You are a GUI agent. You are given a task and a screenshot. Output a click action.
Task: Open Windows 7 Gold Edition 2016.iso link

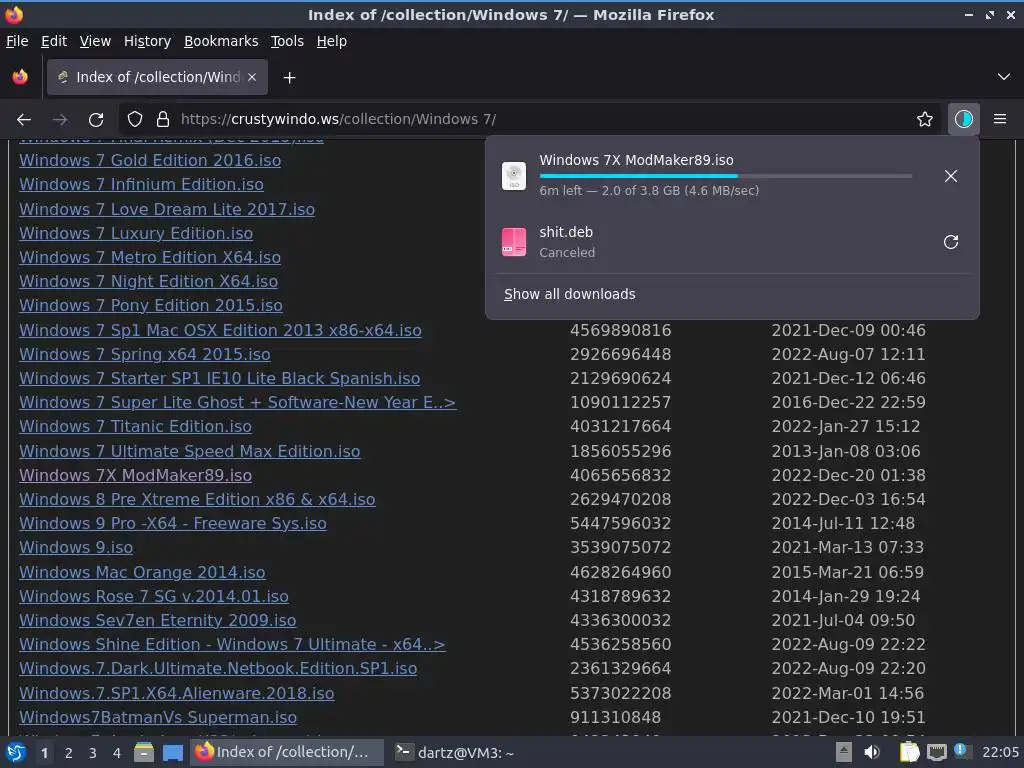150,160
